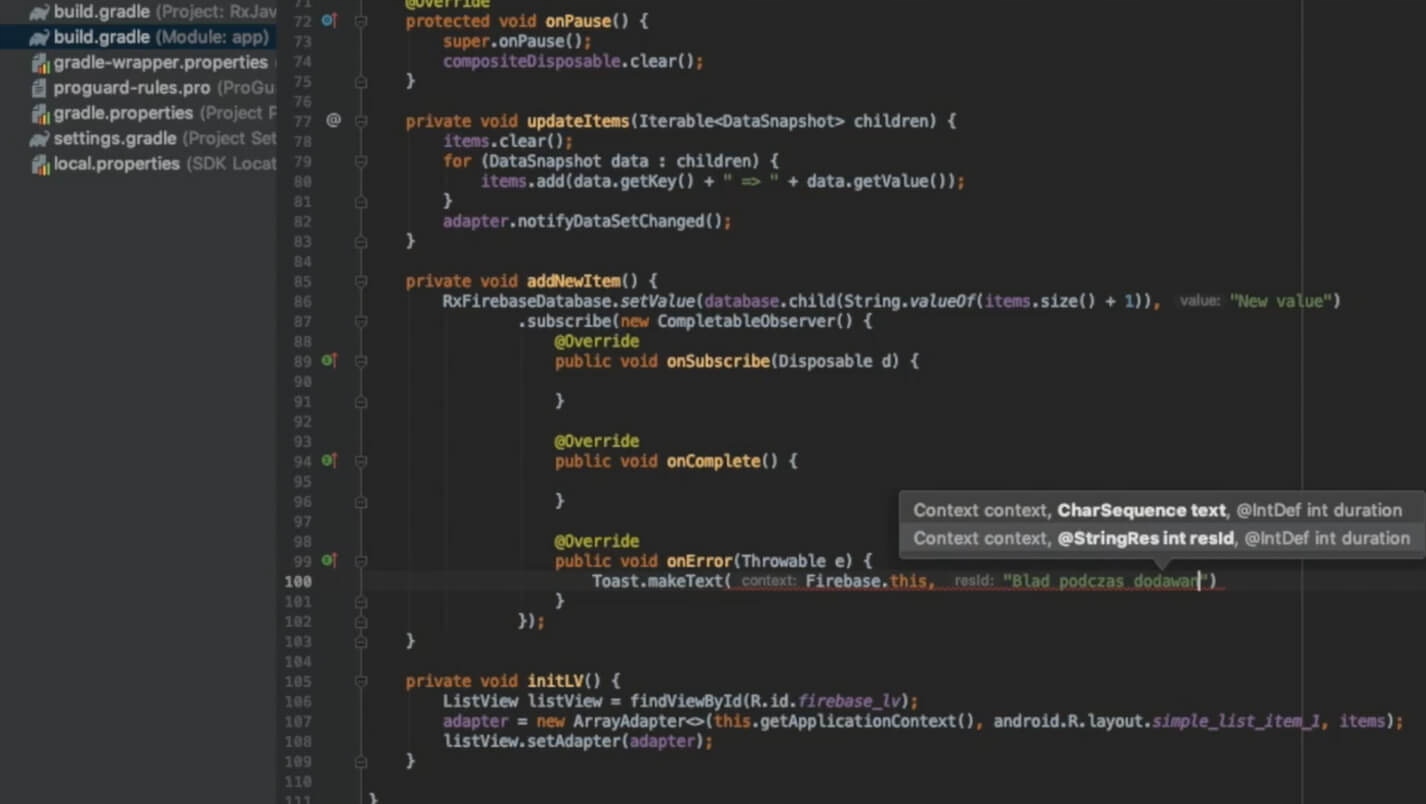Click the icon next to proguard-rules.pro
Image resolution: width=1426 pixels, height=804 pixels.
click(40, 88)
